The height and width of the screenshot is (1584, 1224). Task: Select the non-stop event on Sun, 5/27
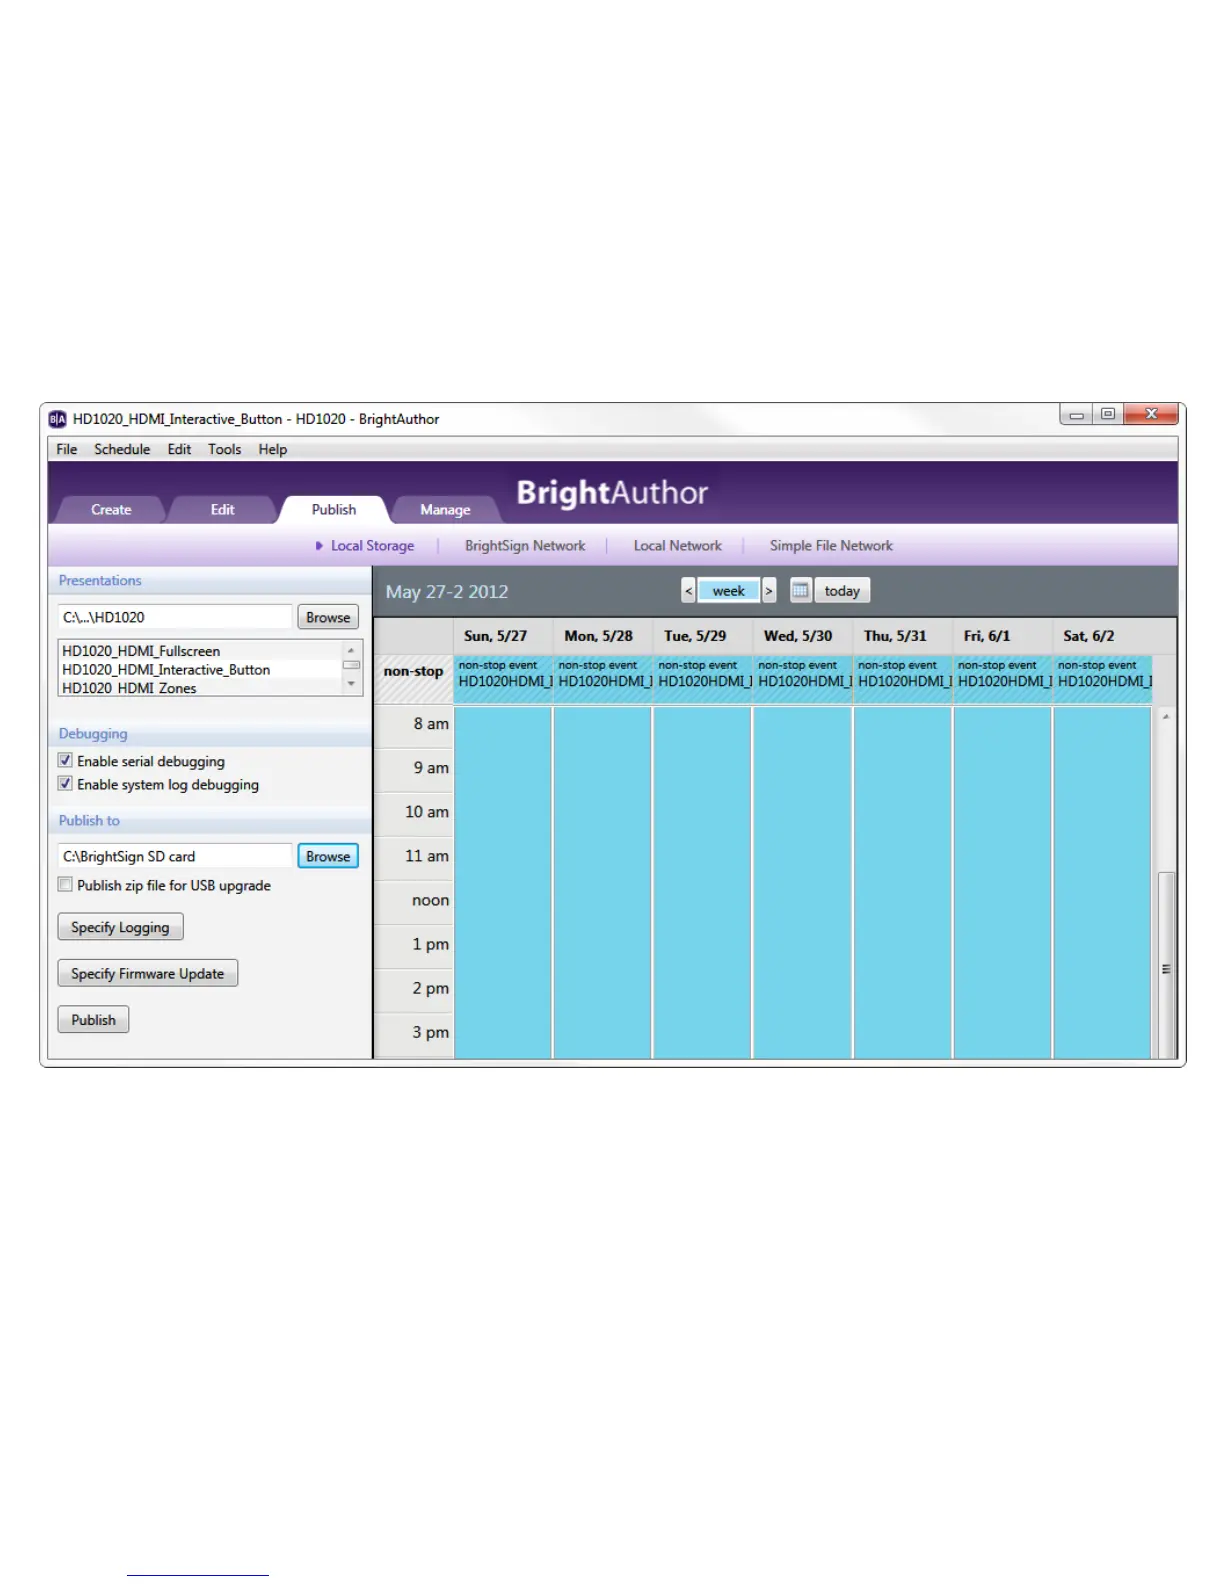(x=503, y=679)
